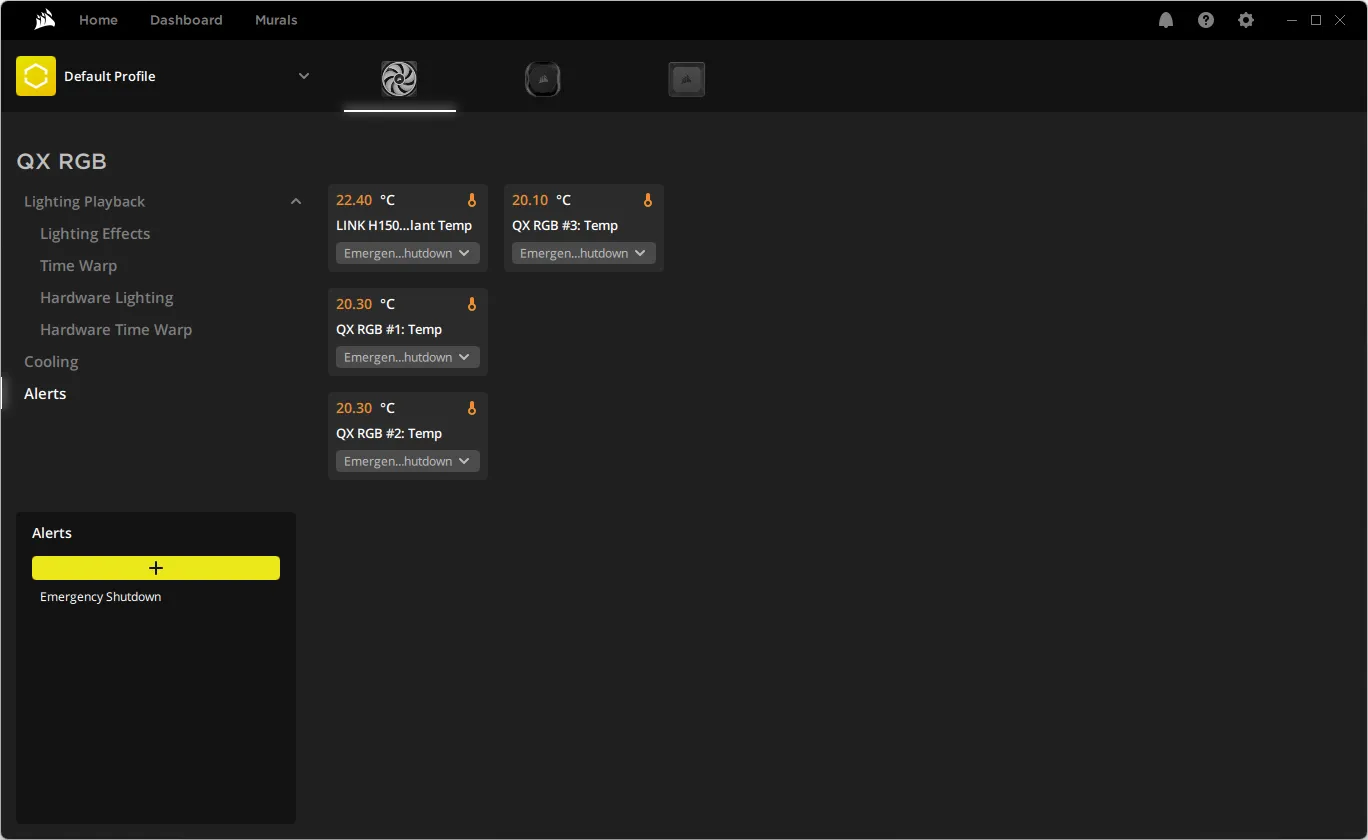The image size is (1368, 840).
Task: Click the Default Profile name
Action: point(110,76)
